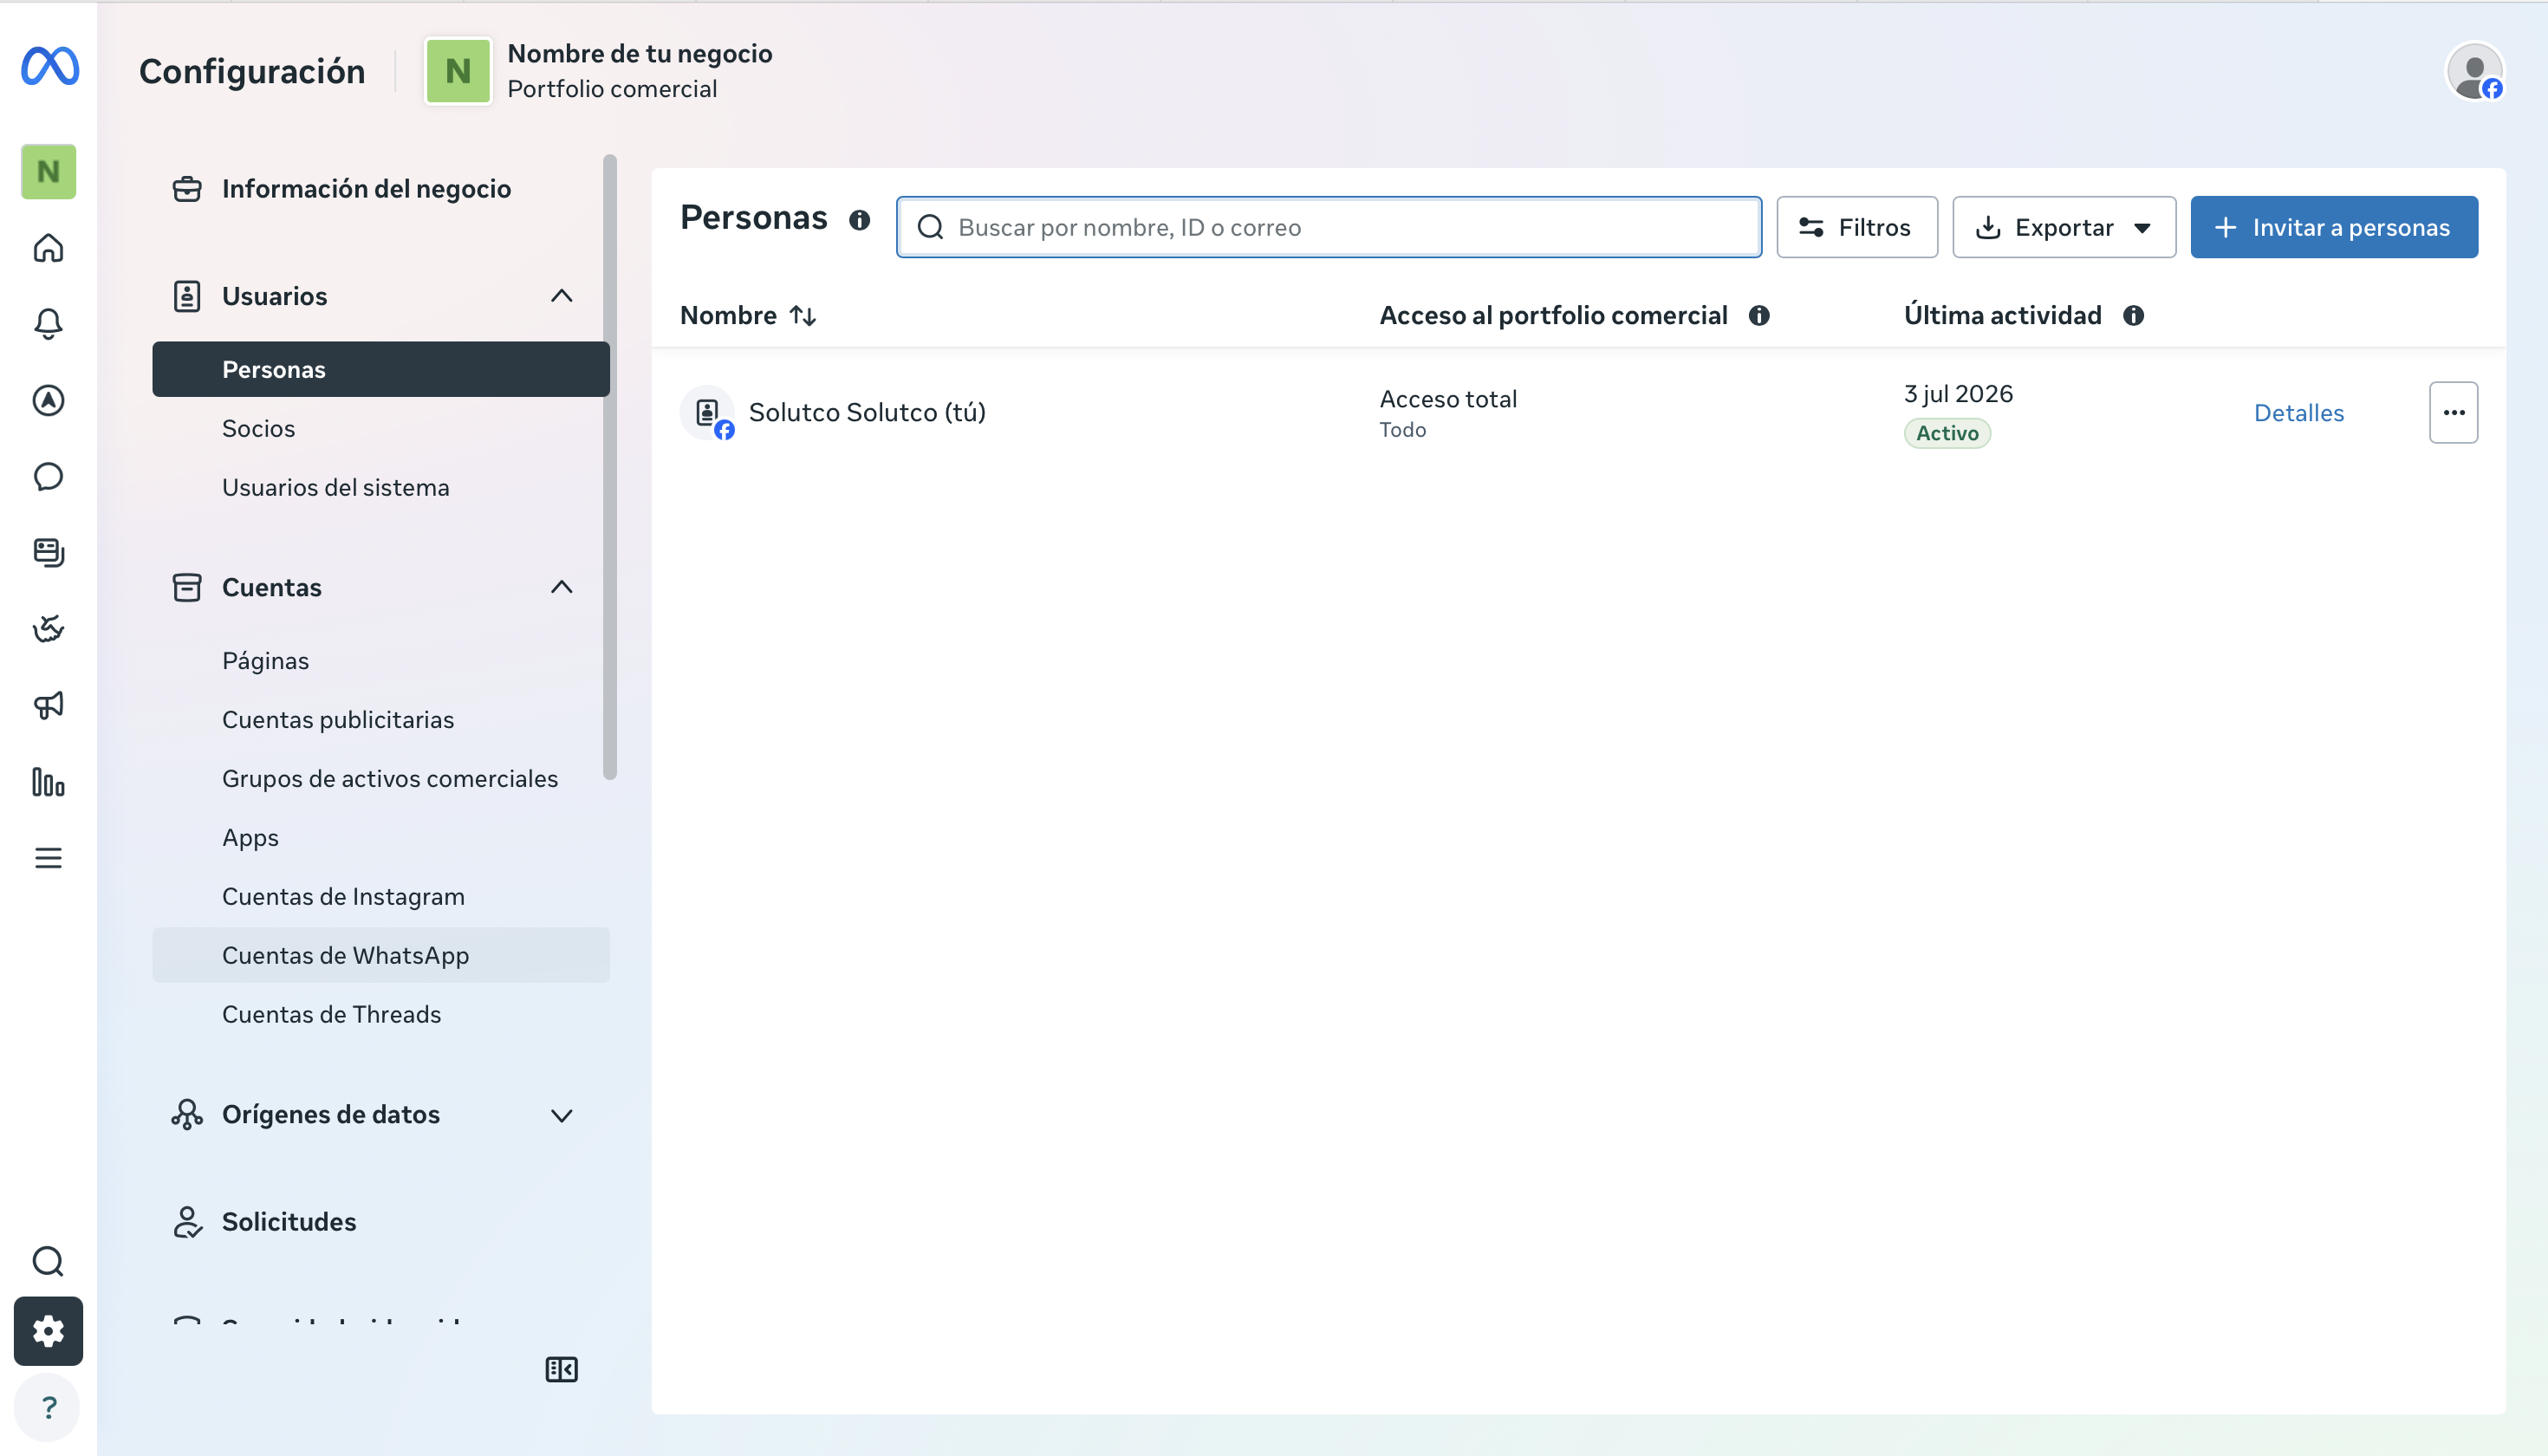Screen dimensions: 2548x1456
Task: Click the search magnifier in left rail
Action: tap(48, 1261)
